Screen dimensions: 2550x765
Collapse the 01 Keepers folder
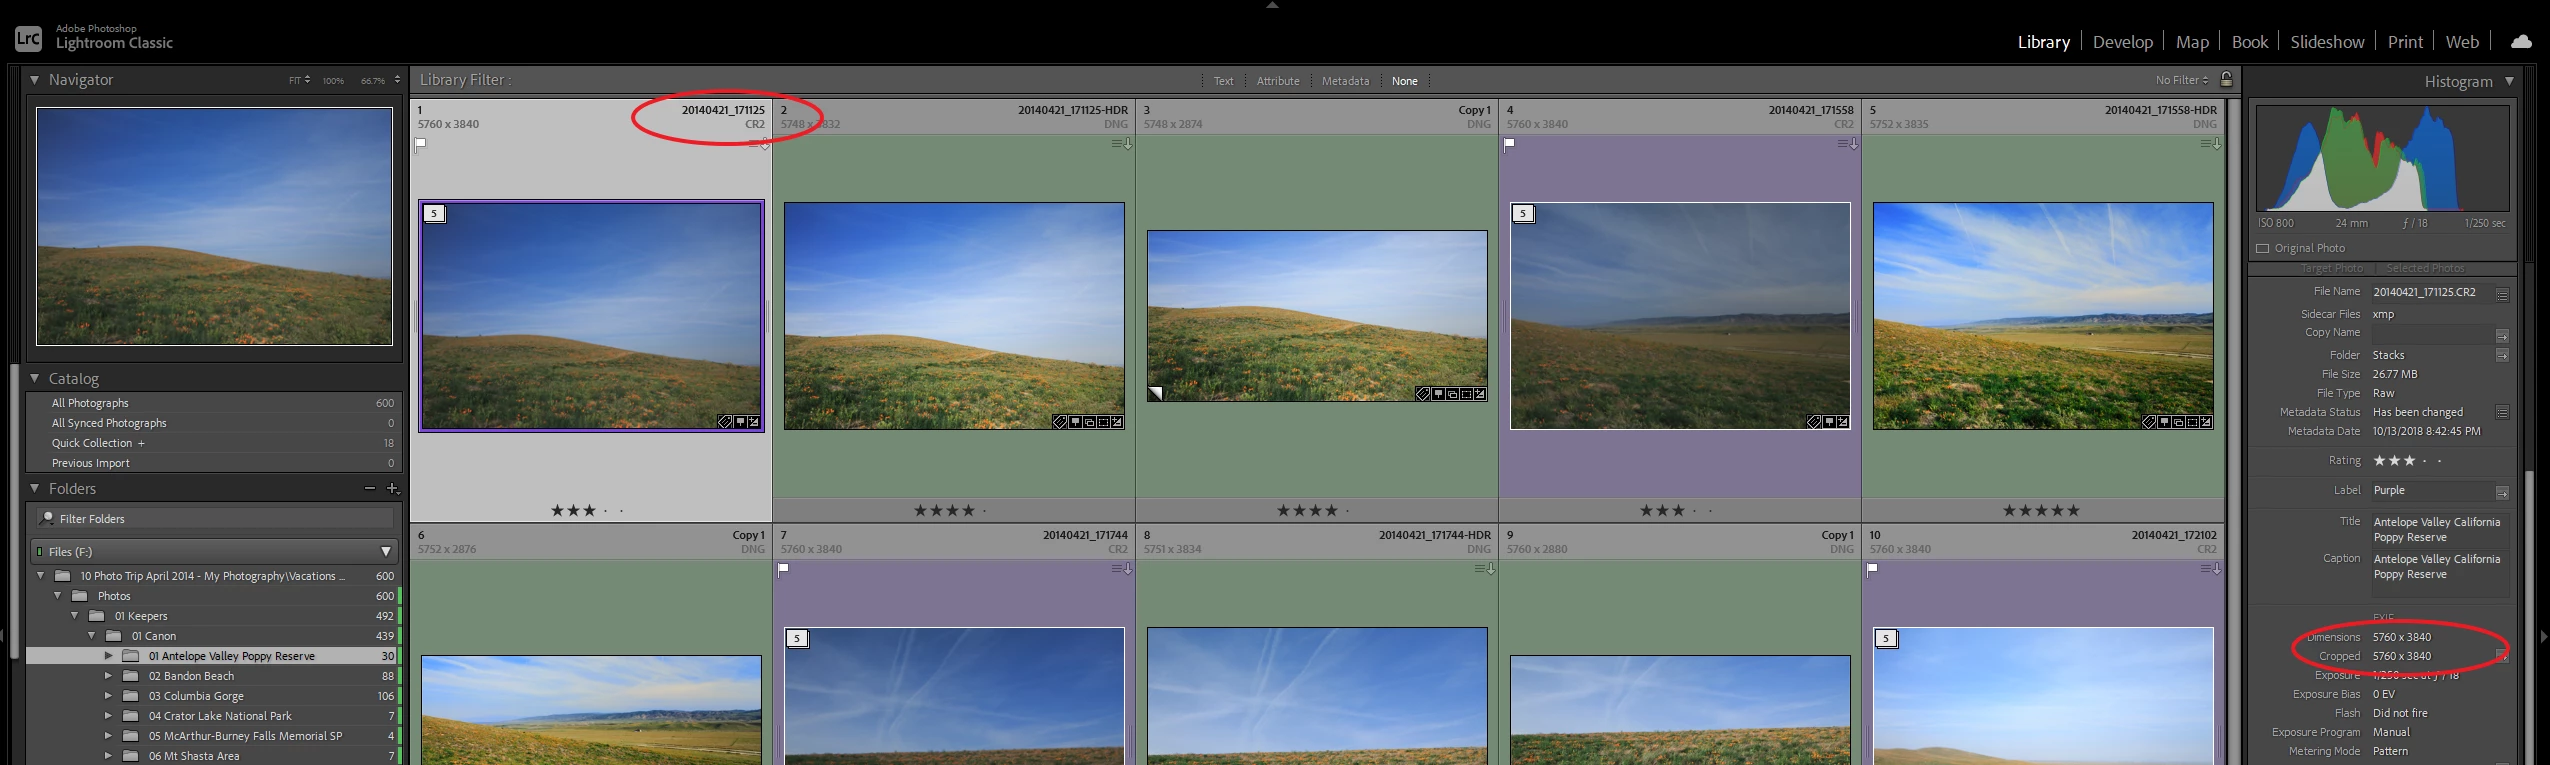tap(74, 616)
